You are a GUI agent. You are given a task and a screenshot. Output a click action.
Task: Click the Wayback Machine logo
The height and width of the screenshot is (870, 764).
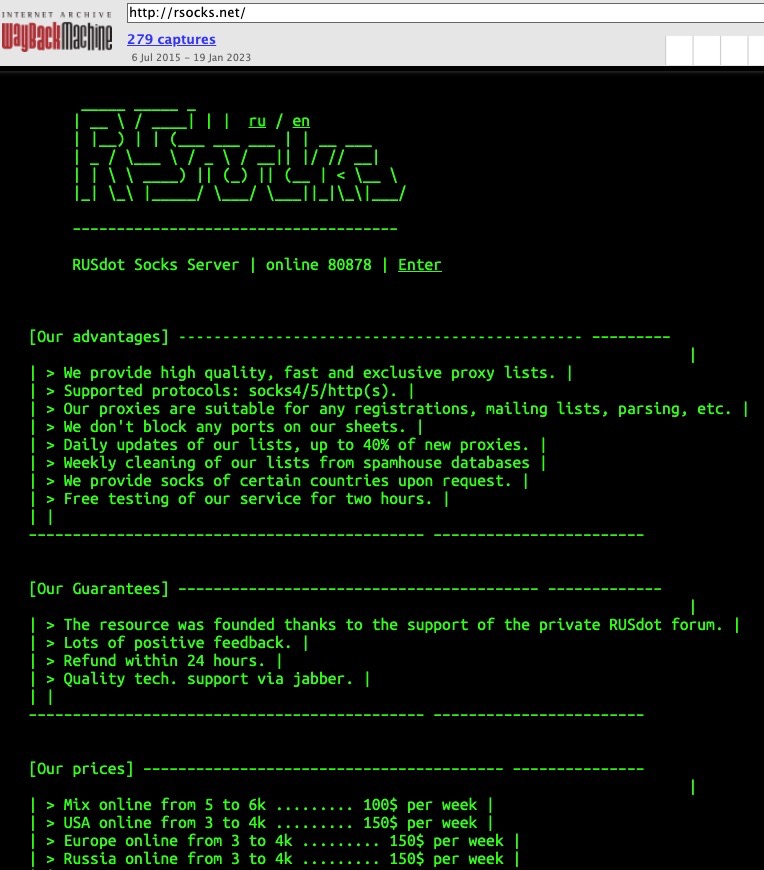tap(57, 38)
